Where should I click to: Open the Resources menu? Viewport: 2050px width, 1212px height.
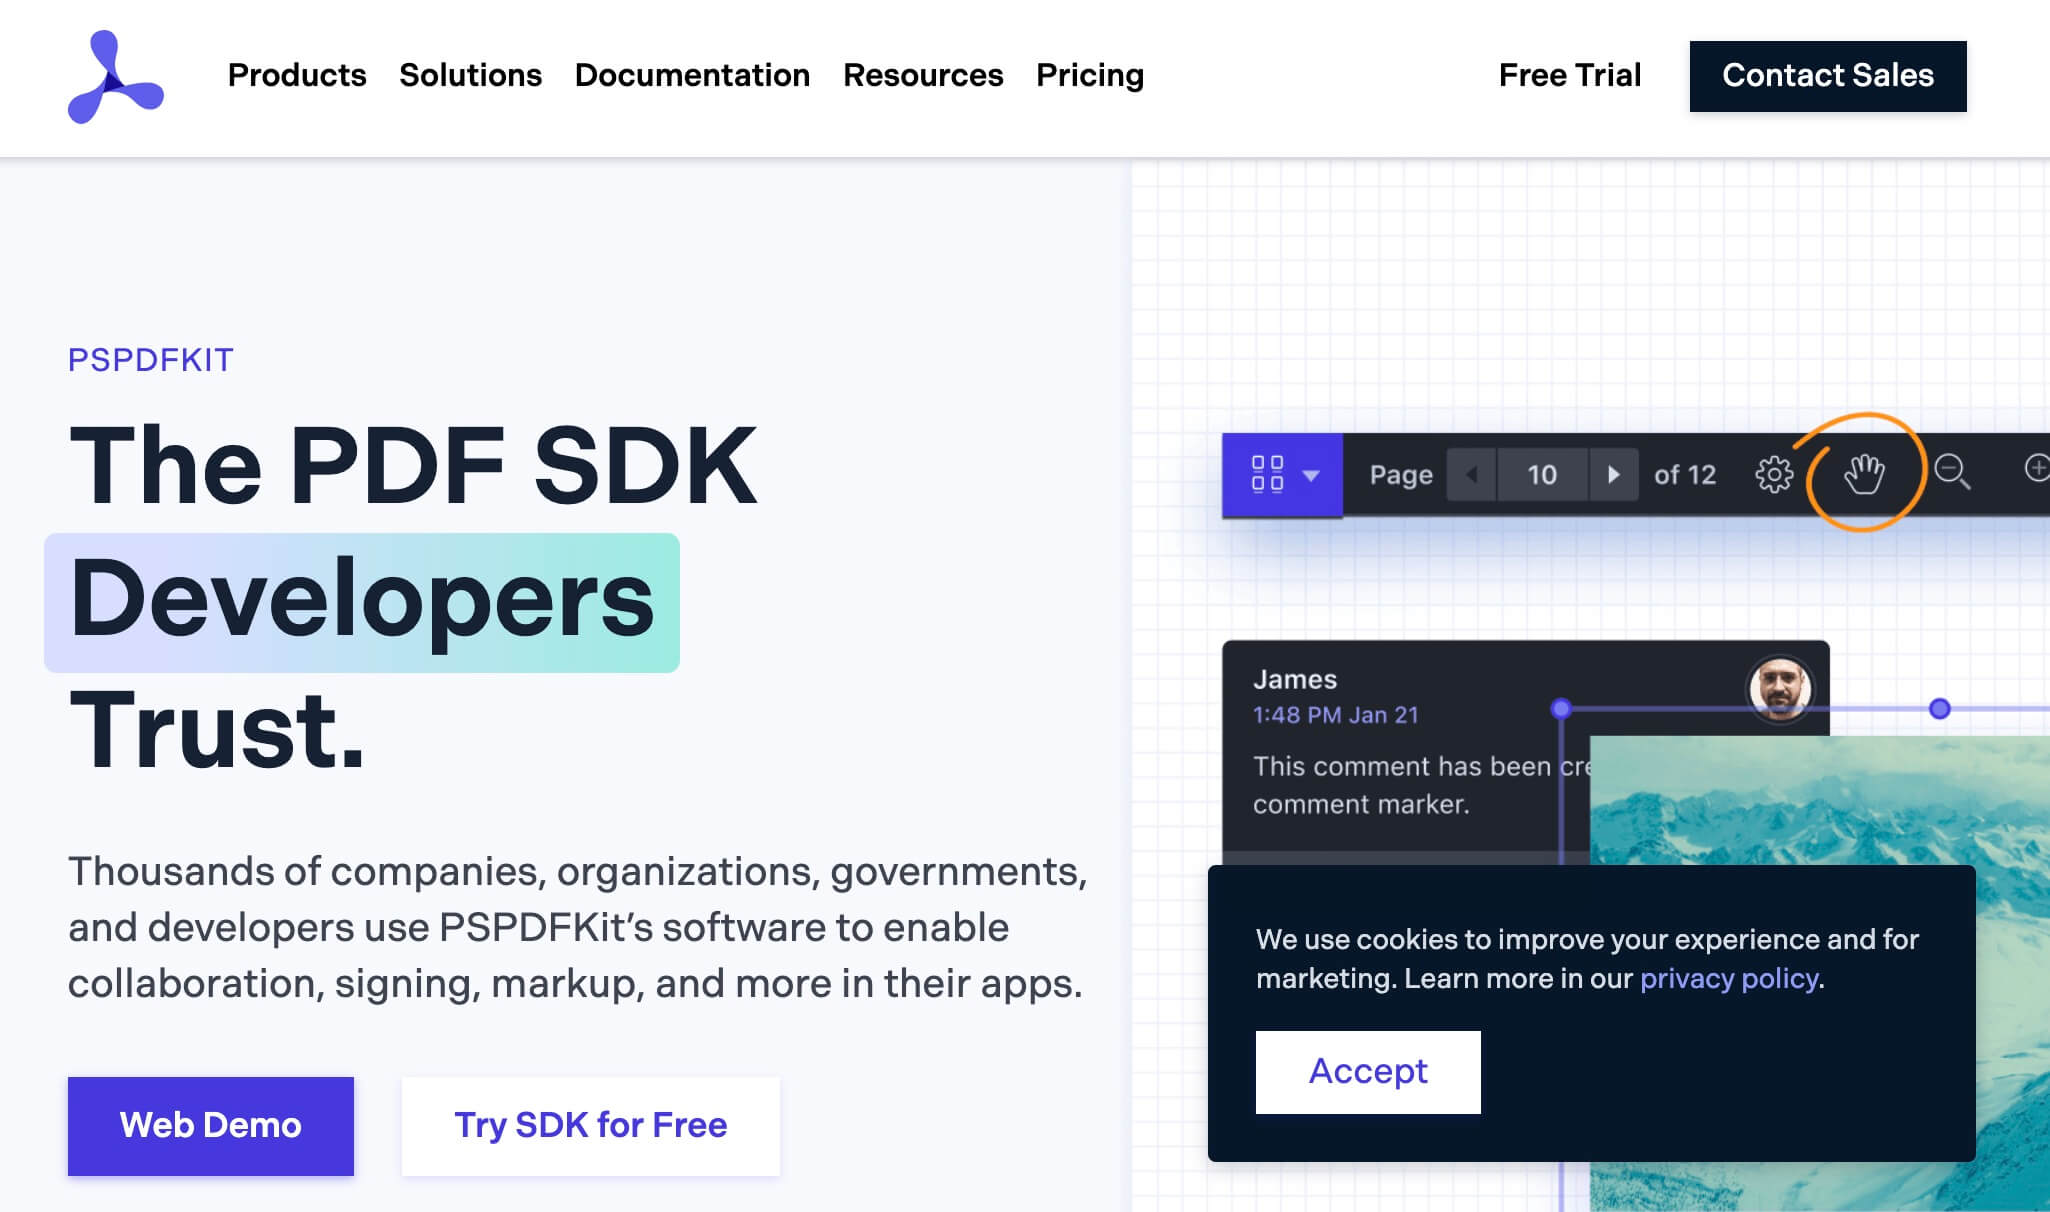(x=922, y=75)
